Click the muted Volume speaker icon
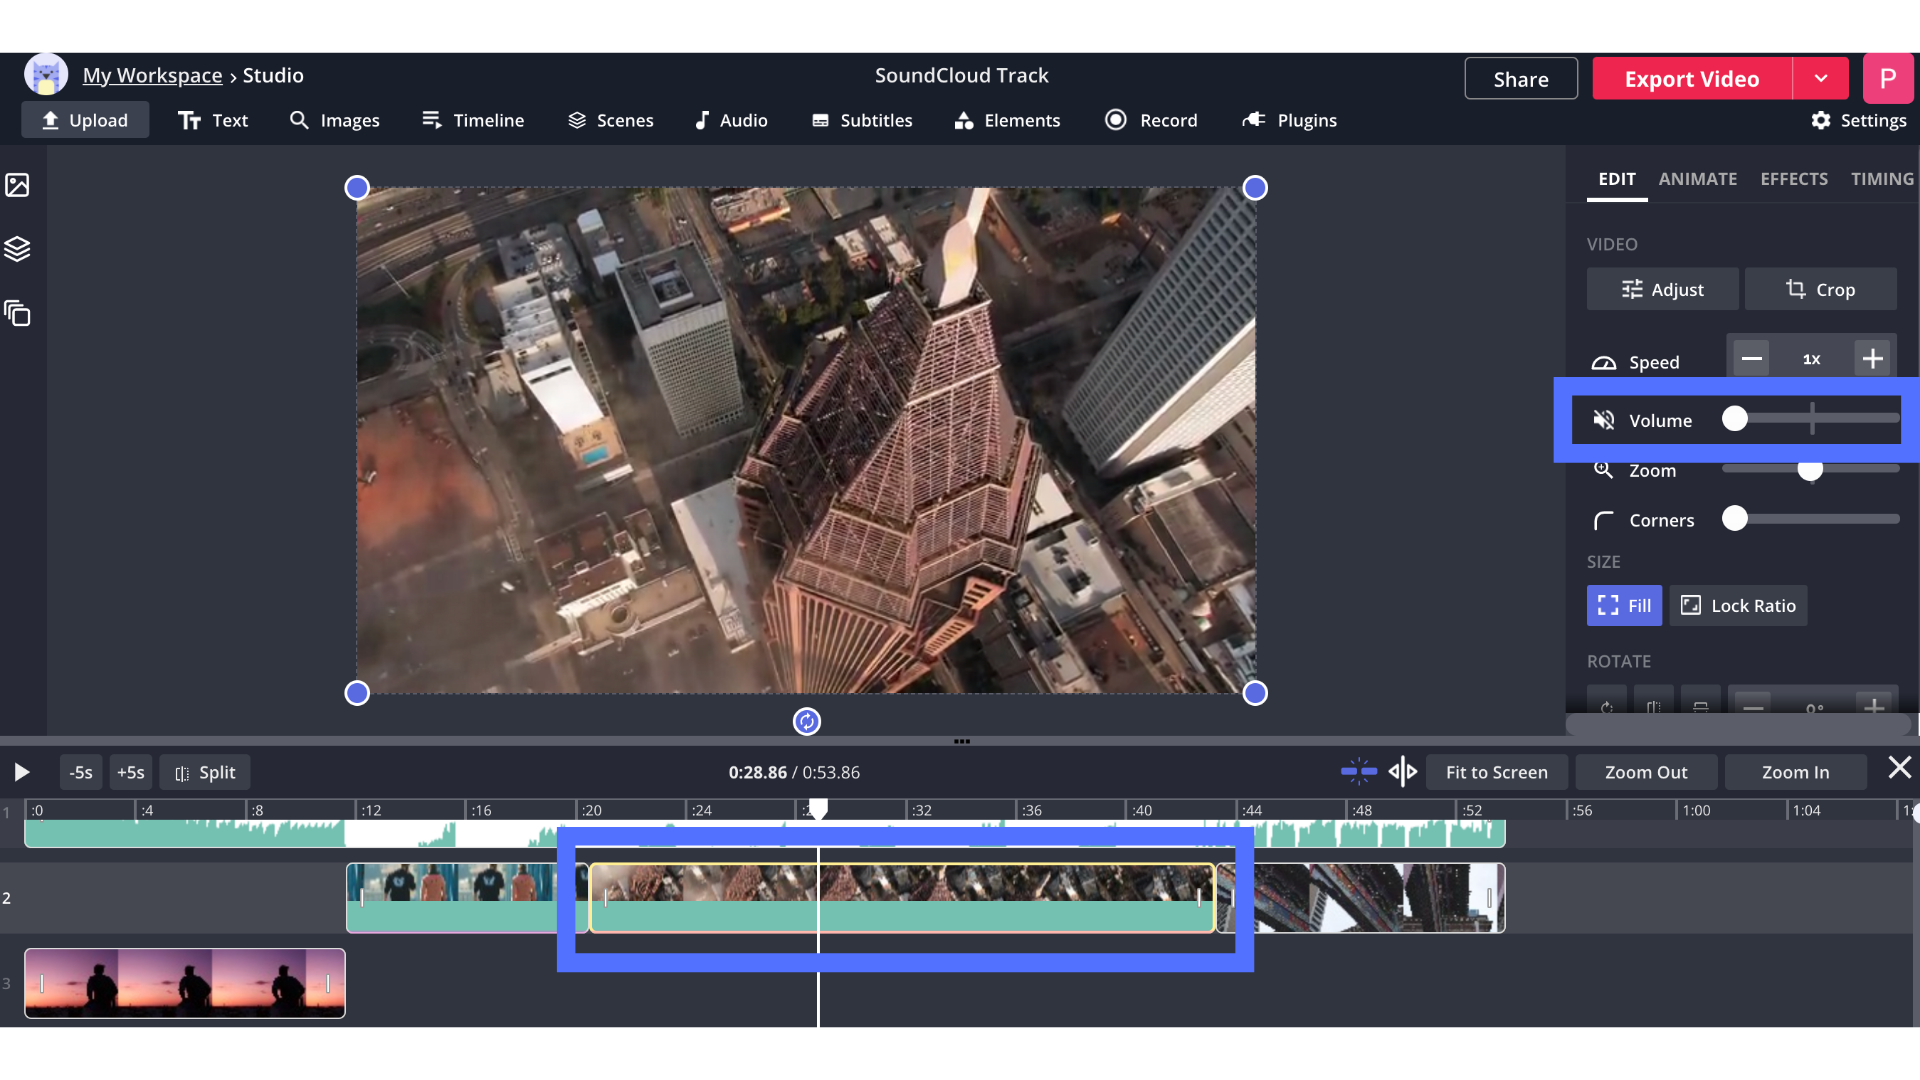 tap(1603, 420)
